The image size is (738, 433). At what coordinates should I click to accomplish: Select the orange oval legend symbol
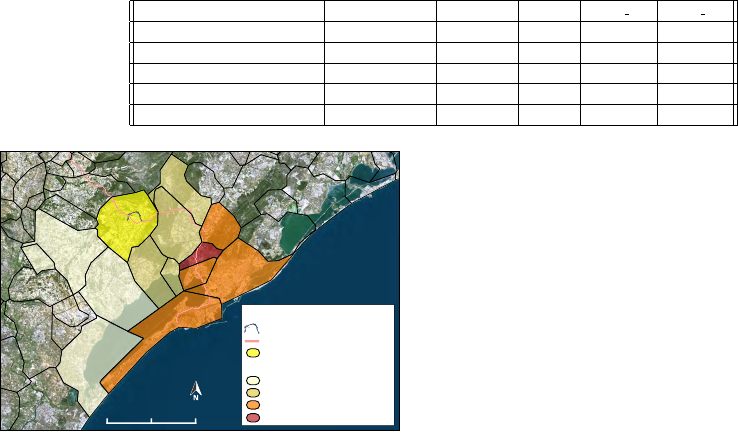click(253, 405)
